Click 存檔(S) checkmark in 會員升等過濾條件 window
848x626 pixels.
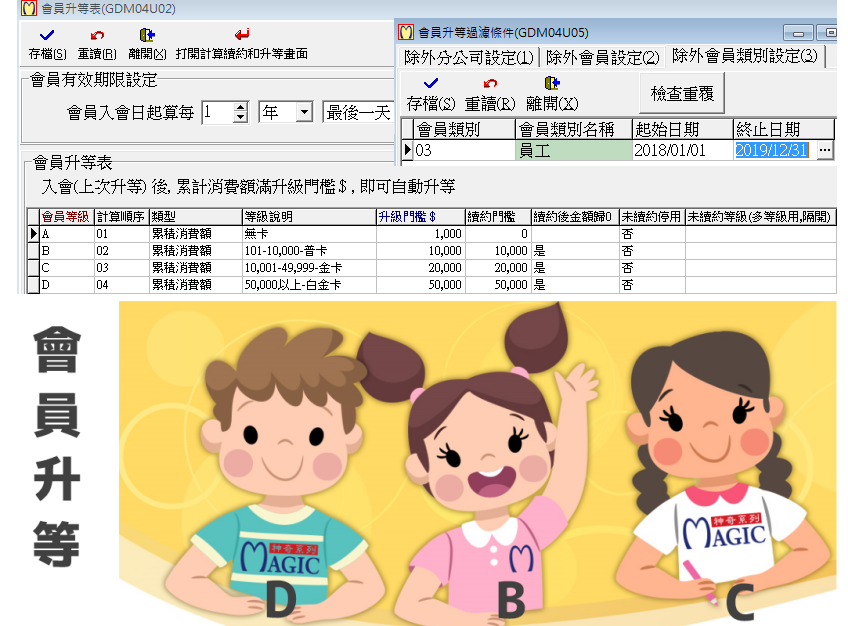[431, 83]
